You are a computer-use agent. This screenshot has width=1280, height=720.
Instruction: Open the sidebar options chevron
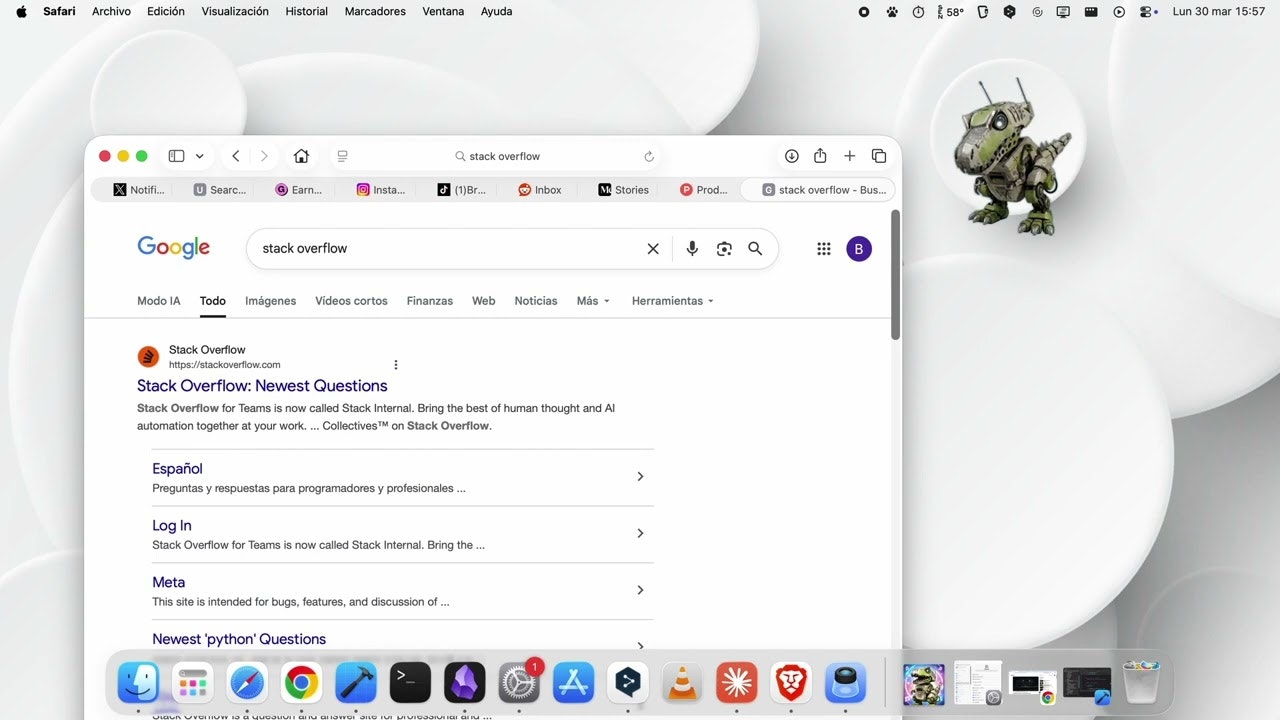click(x=200, y=156)
